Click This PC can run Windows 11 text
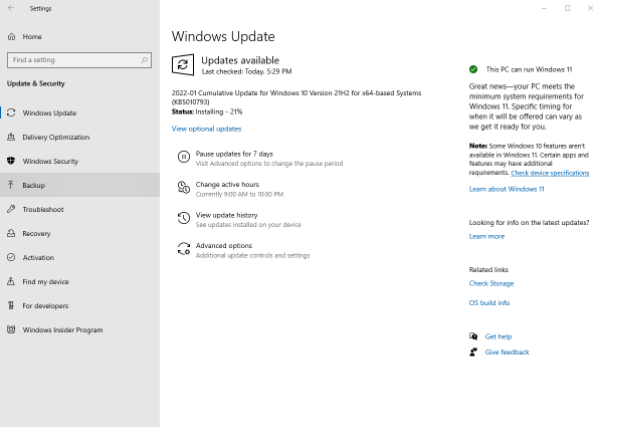This screenshot has height=427, width=620. (x=529, y=70)
